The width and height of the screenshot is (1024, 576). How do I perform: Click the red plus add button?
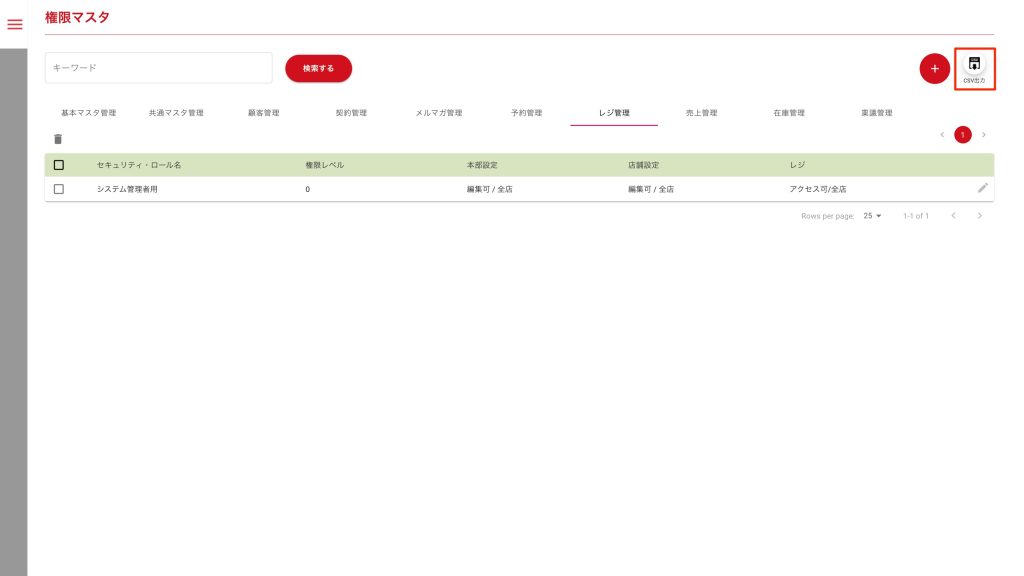click(x=934, y=69)
